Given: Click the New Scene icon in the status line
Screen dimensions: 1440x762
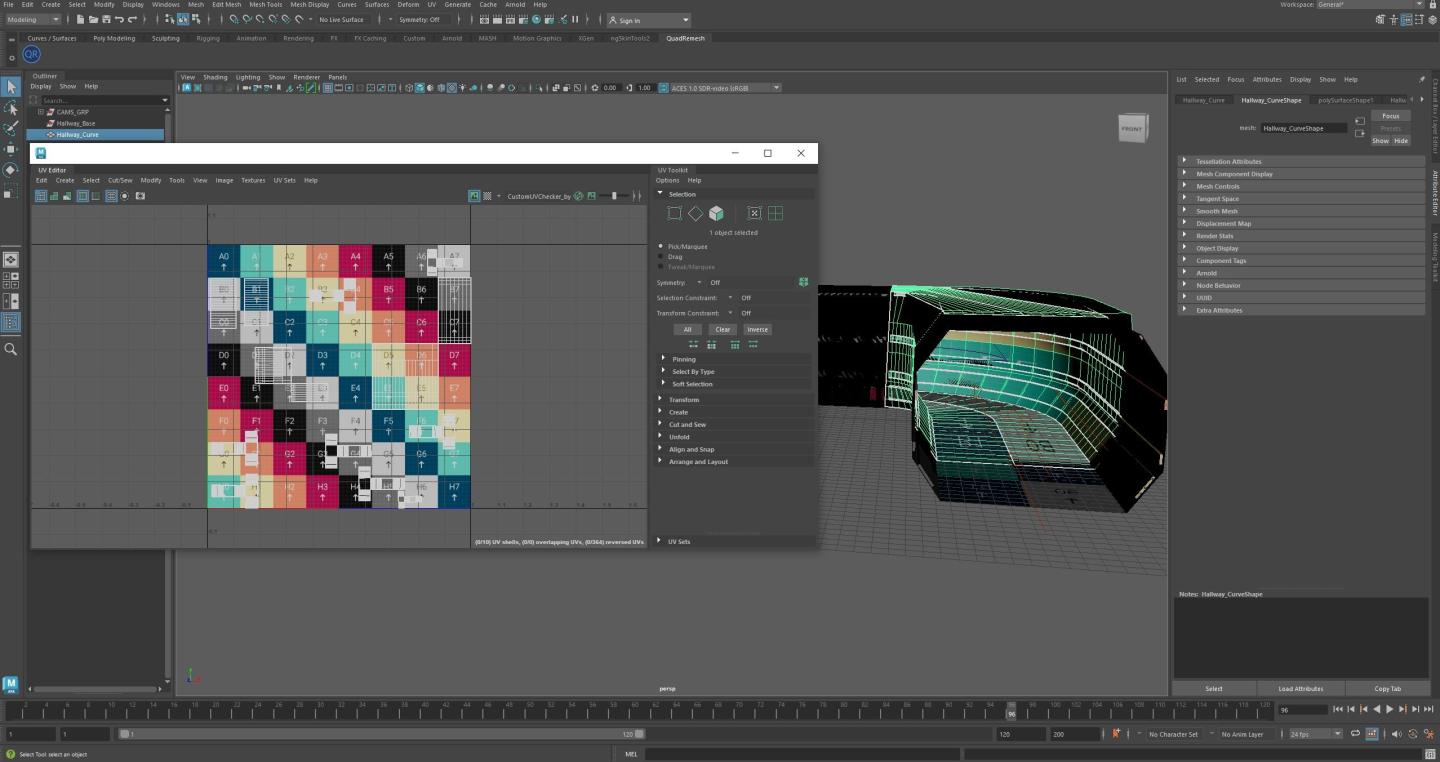Looking at the screenshot, I should pos(80,19).
